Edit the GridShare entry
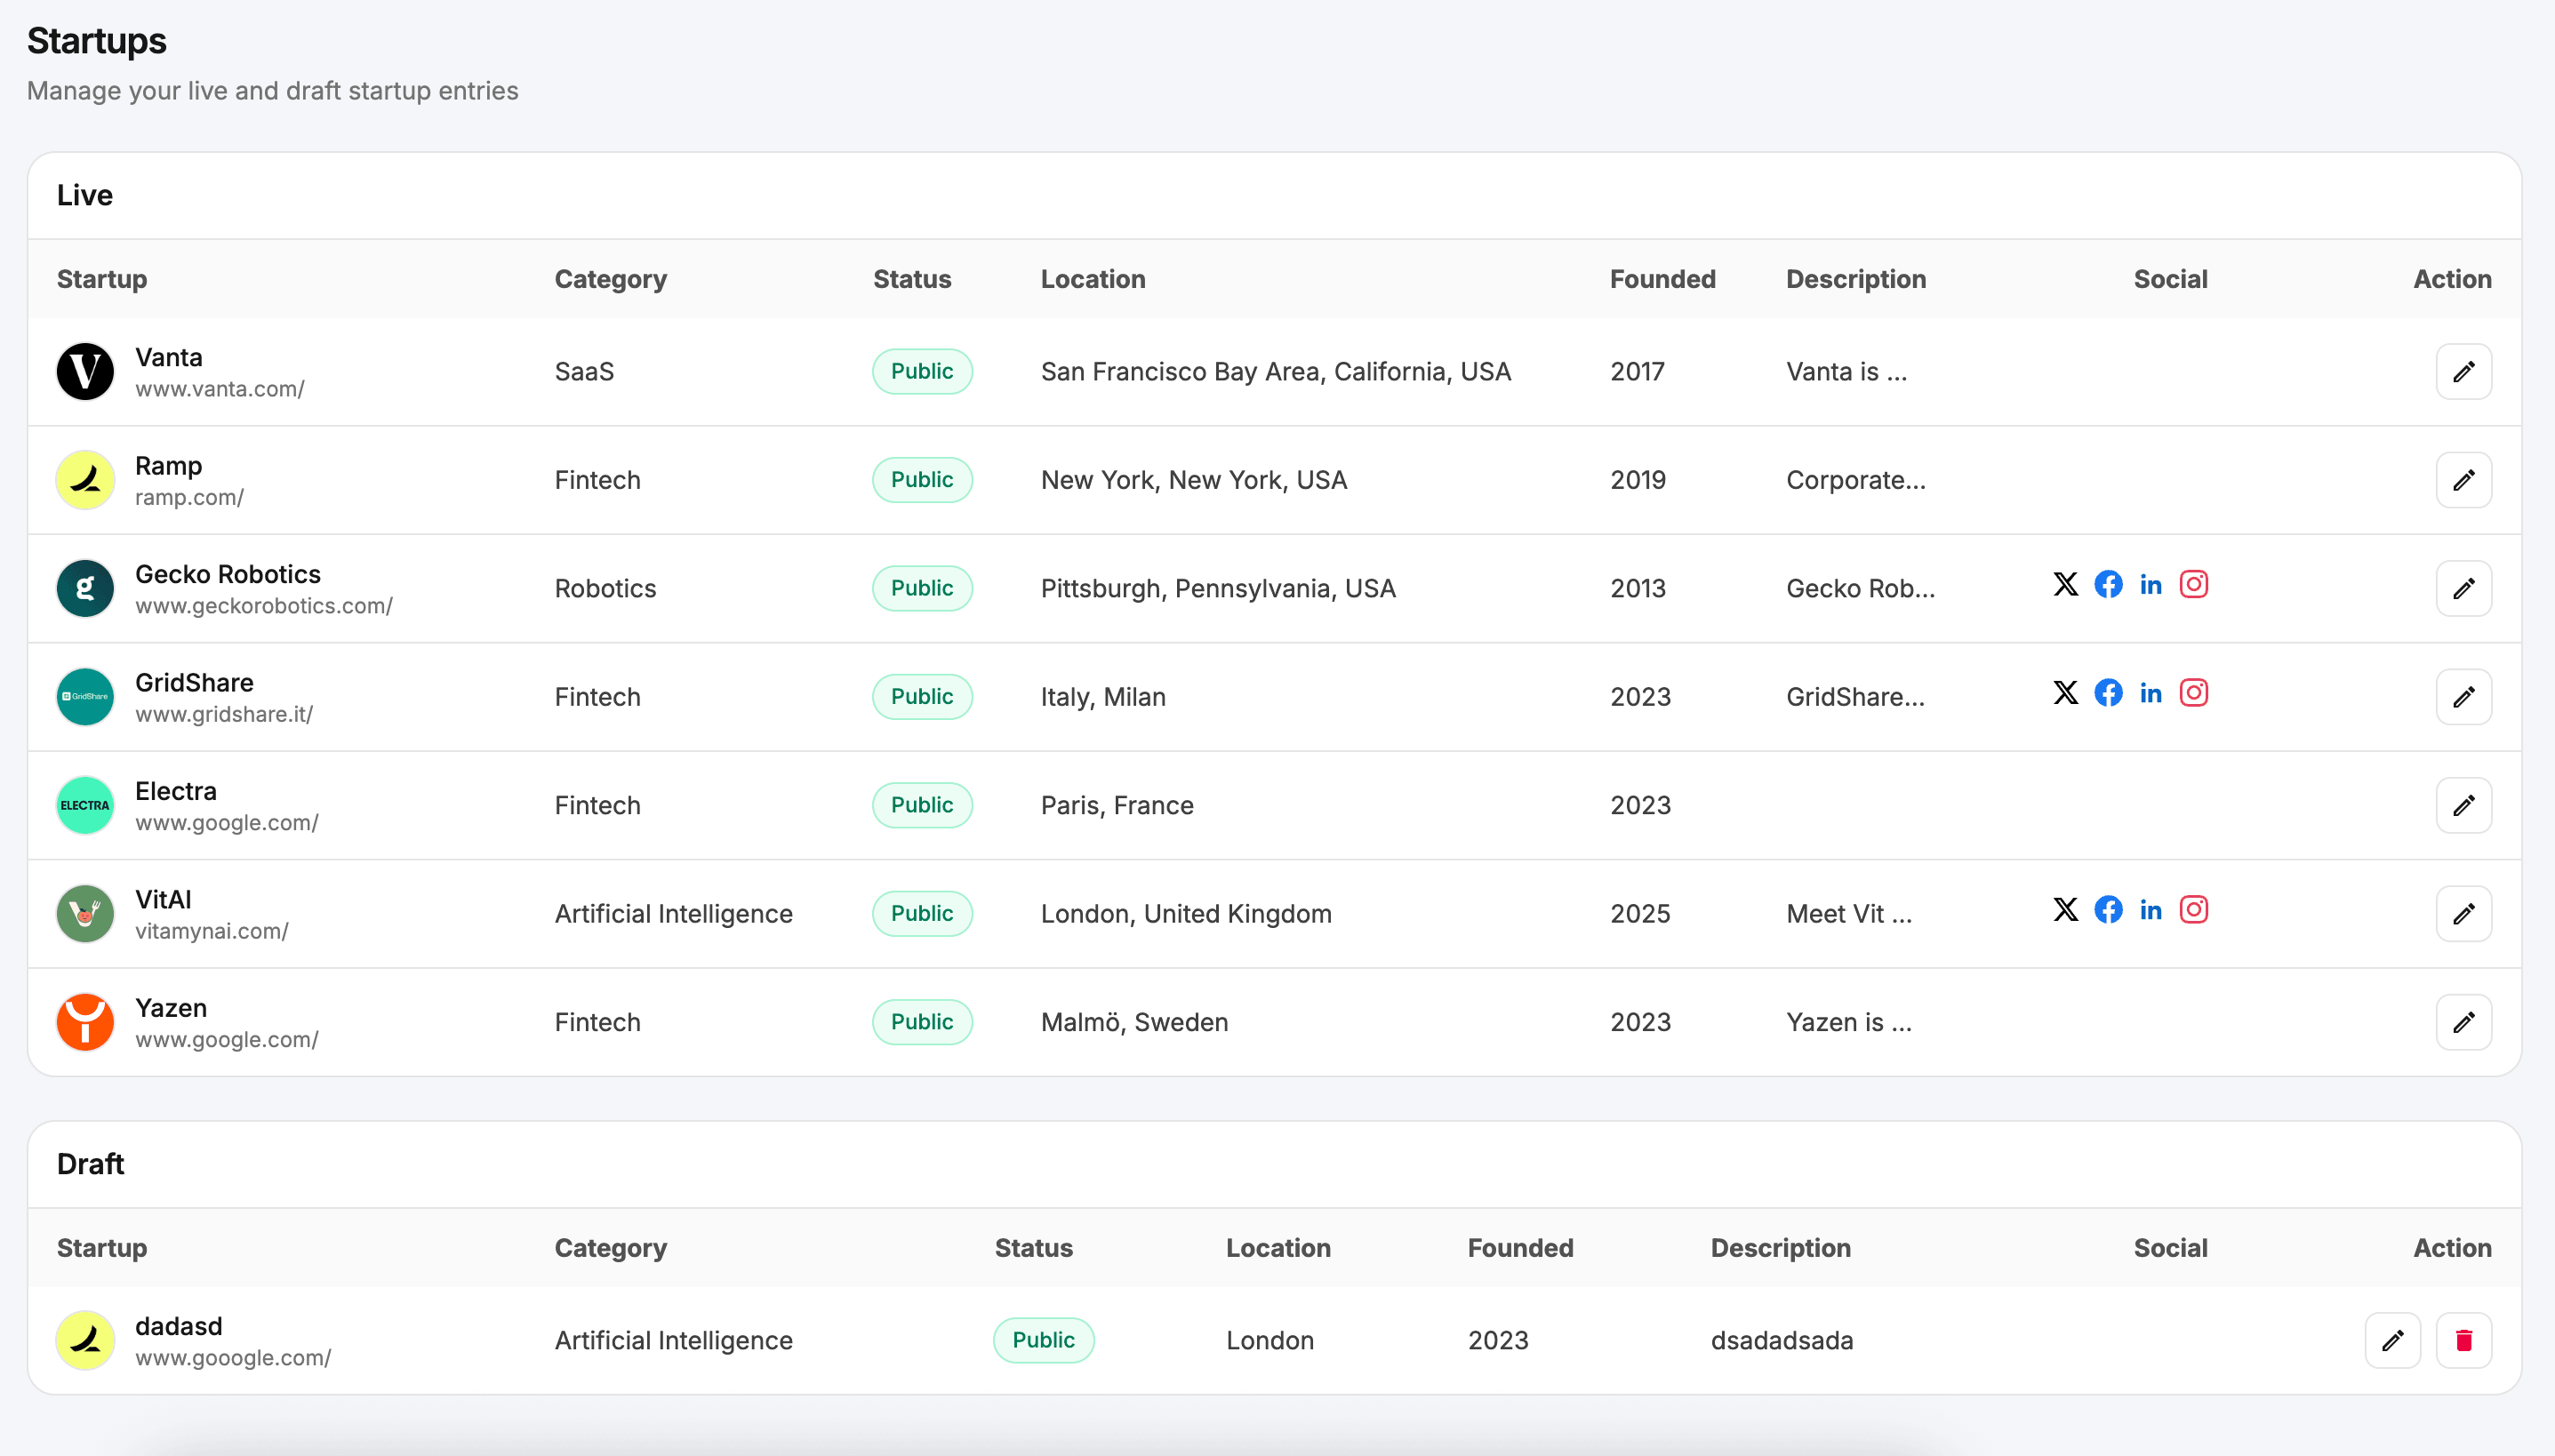This screenshot has height=1456, width=2555. (2464, 696)
